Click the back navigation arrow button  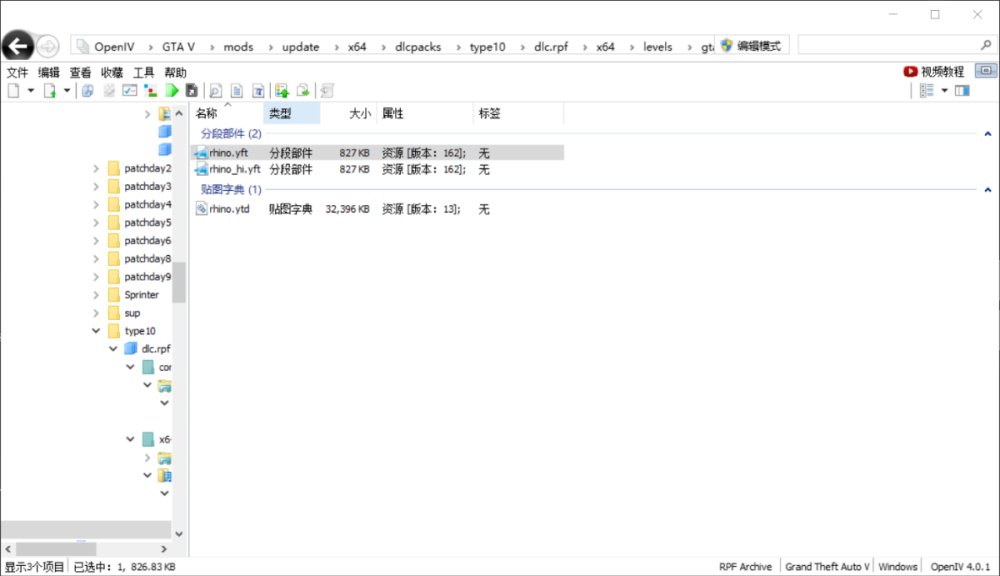click(x=17, y=46)
